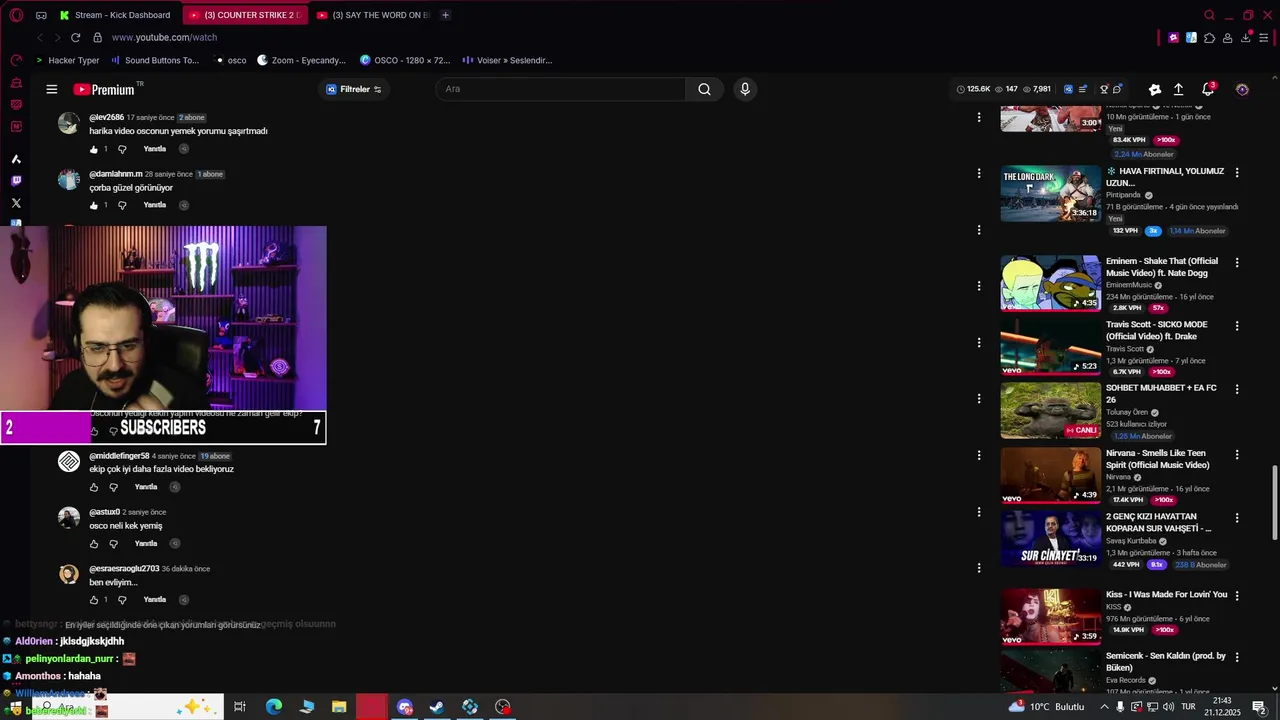This screenshot has width=1280, height=720.
Task: Open a new browser tab
Action: point(445,15)
